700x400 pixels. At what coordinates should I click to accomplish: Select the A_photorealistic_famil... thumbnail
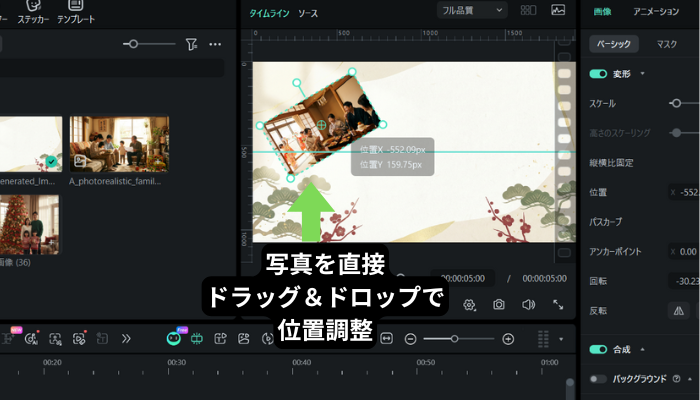click(119, 144)
